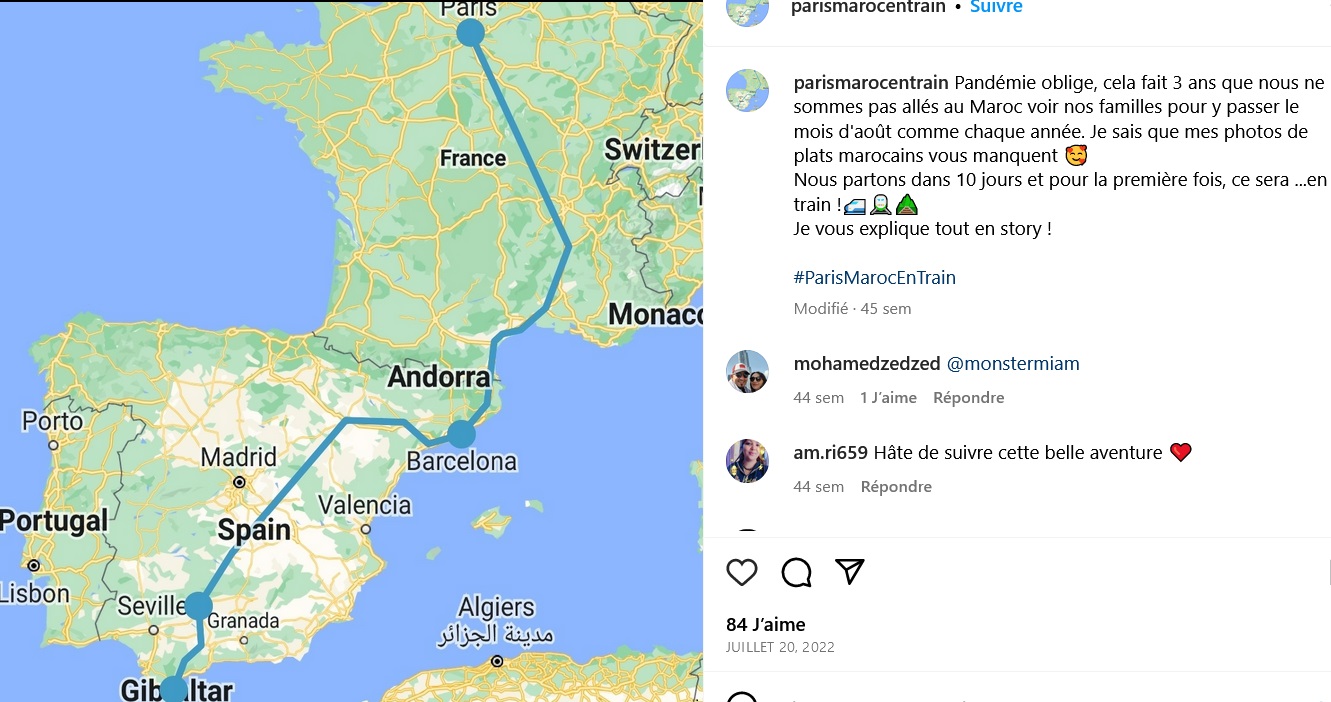This screenshot has width=1331, height=702.
Task: Reply to am.ri659 comment with Répondre
Action: tap(896, 487)
